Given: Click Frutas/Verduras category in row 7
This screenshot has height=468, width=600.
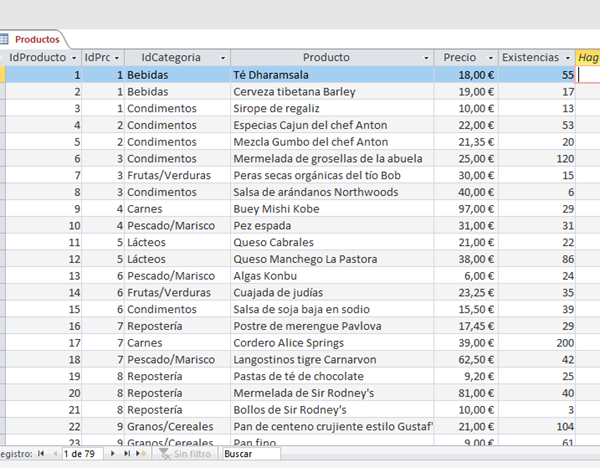Looking at the screenshot, I should 178,175.
